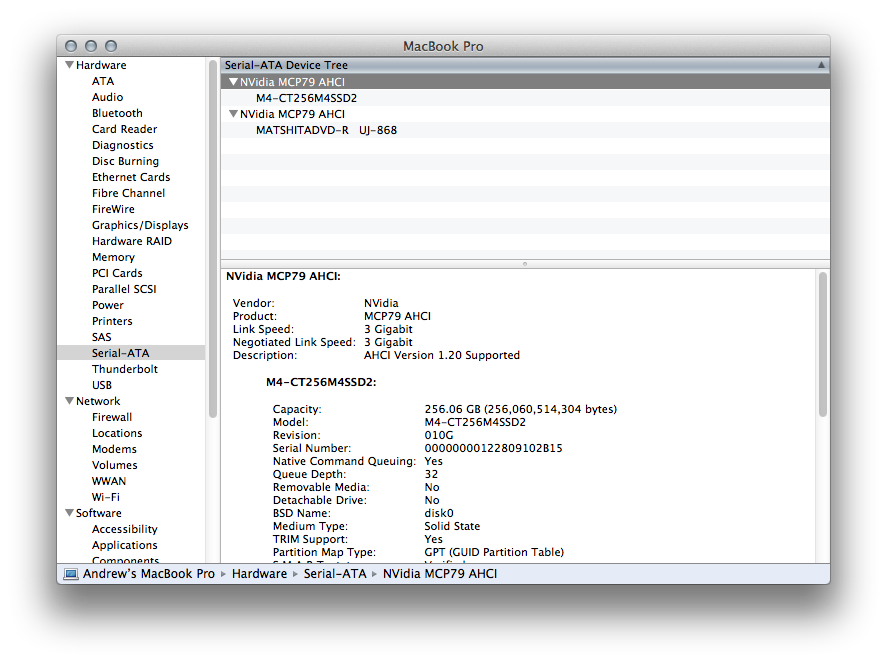Click the M4-CT256M4SSD2: heading in details
Screen dimensions: 887x663
point(321,382)
